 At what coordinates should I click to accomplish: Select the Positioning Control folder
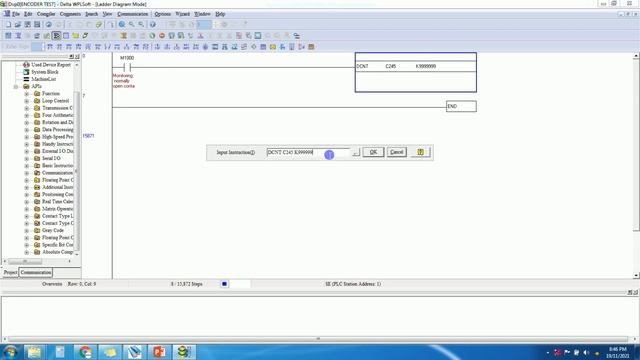[x=58, y=194]
